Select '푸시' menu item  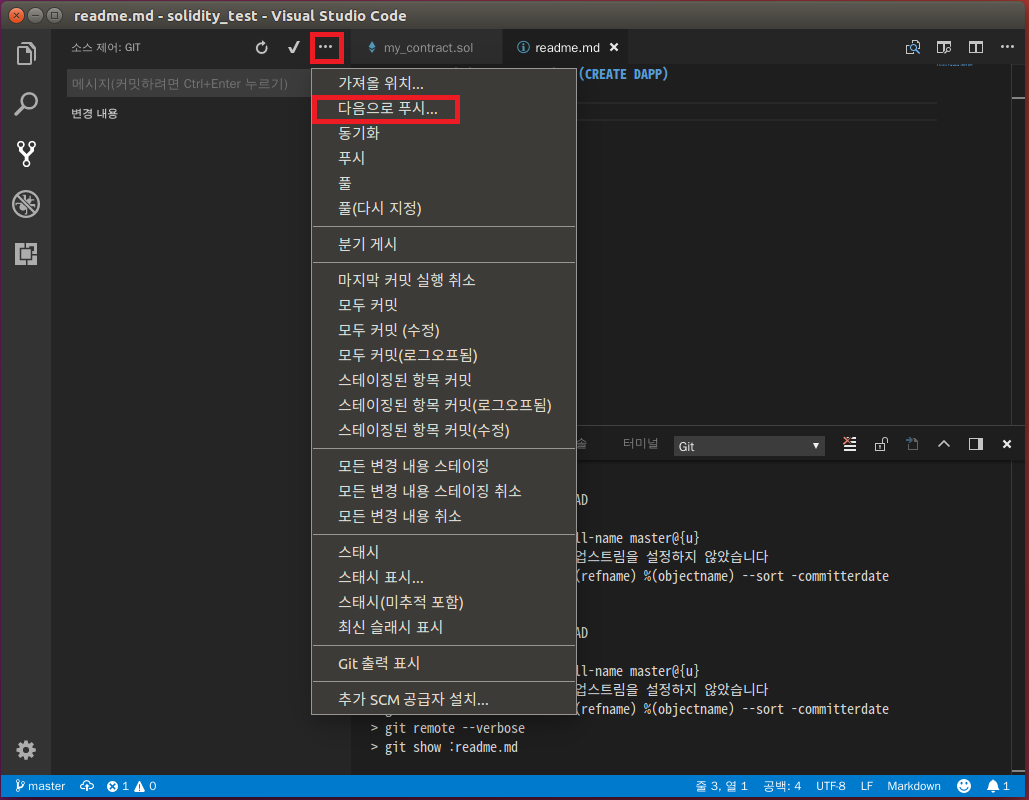(x=444, y=158)
